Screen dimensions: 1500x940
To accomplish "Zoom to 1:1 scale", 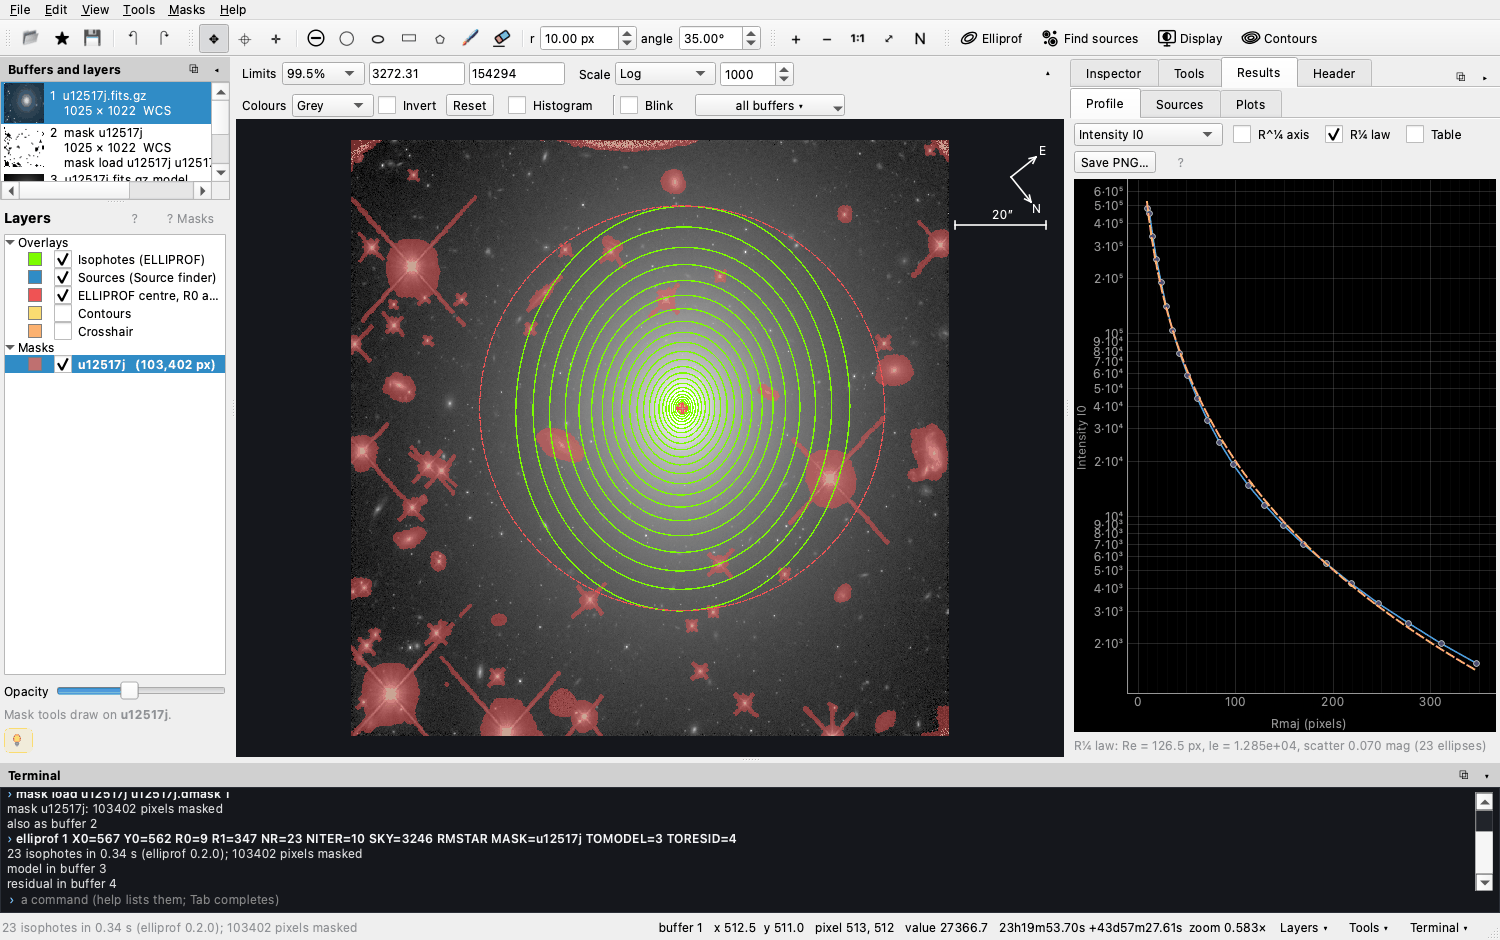I will tap(858, 39).
